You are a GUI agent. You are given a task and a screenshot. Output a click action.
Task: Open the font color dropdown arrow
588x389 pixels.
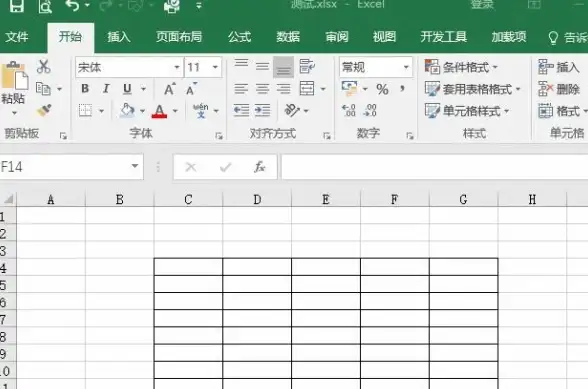pyautogui.click(x=175, y=111)
